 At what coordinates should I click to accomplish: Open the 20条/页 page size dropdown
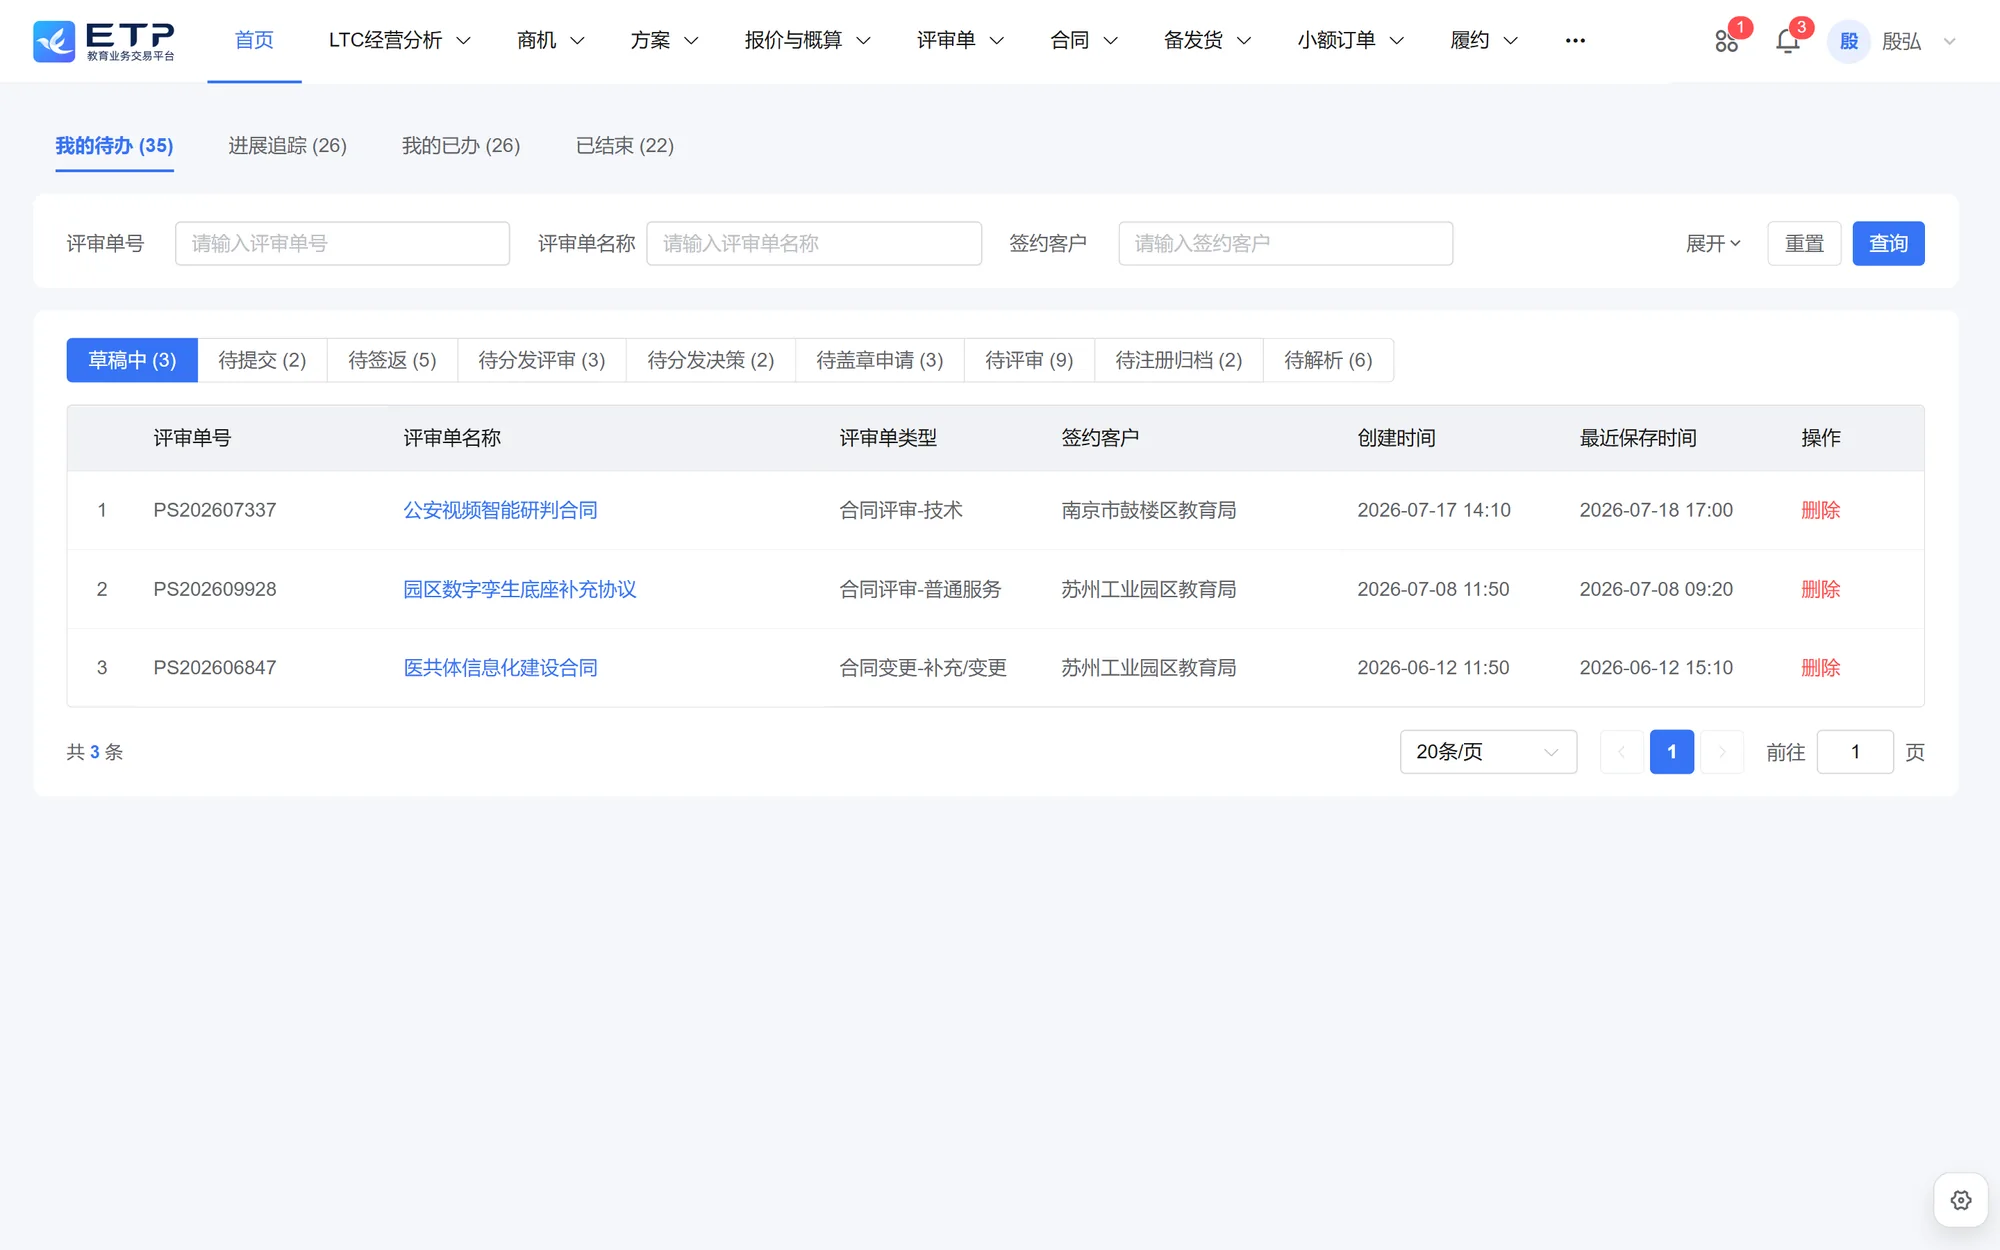1488,752
